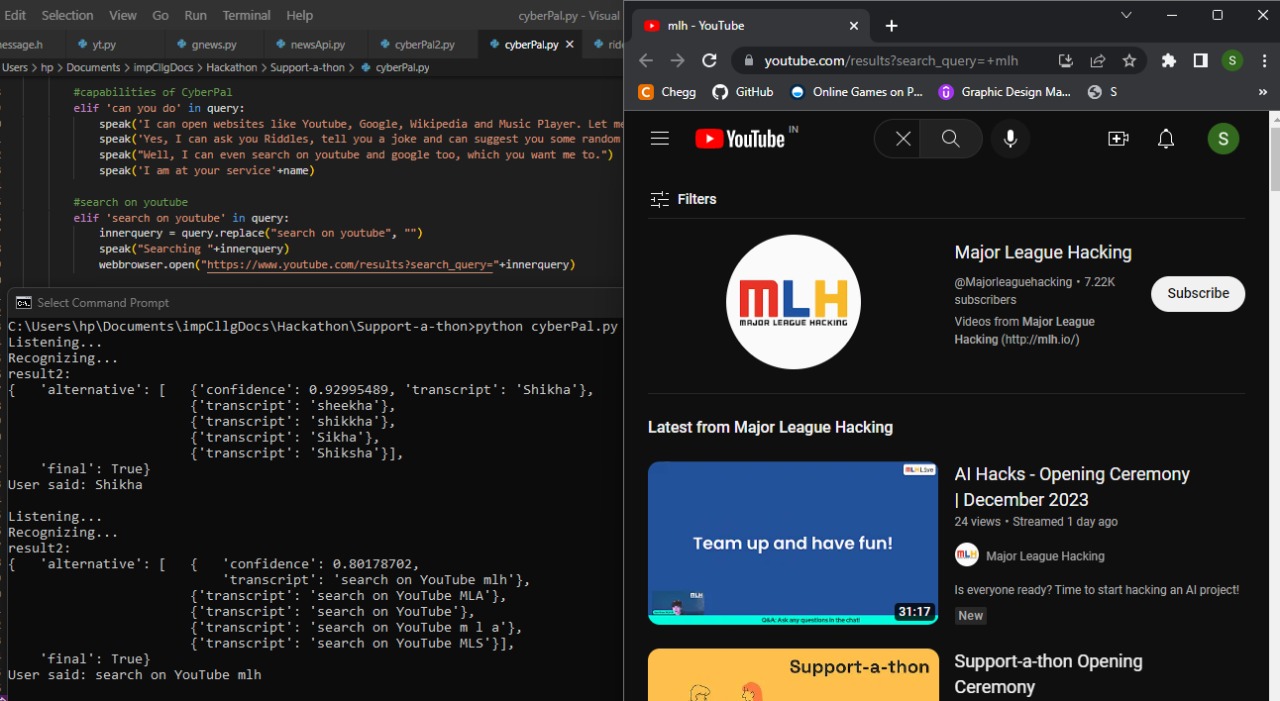Subscribe to Major League Hacking channel
This screenshot has height=701, width=1280.
coord(1198,293)
